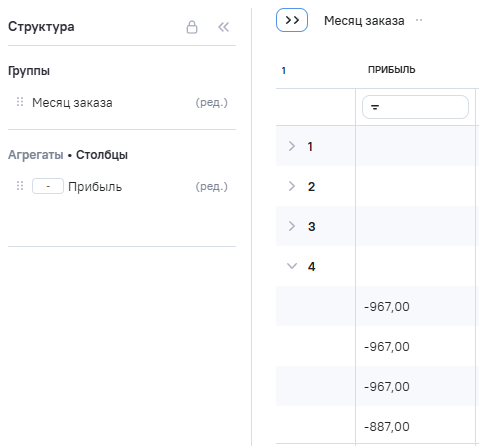Switch to the Столбцы tab

coord(102,155)
